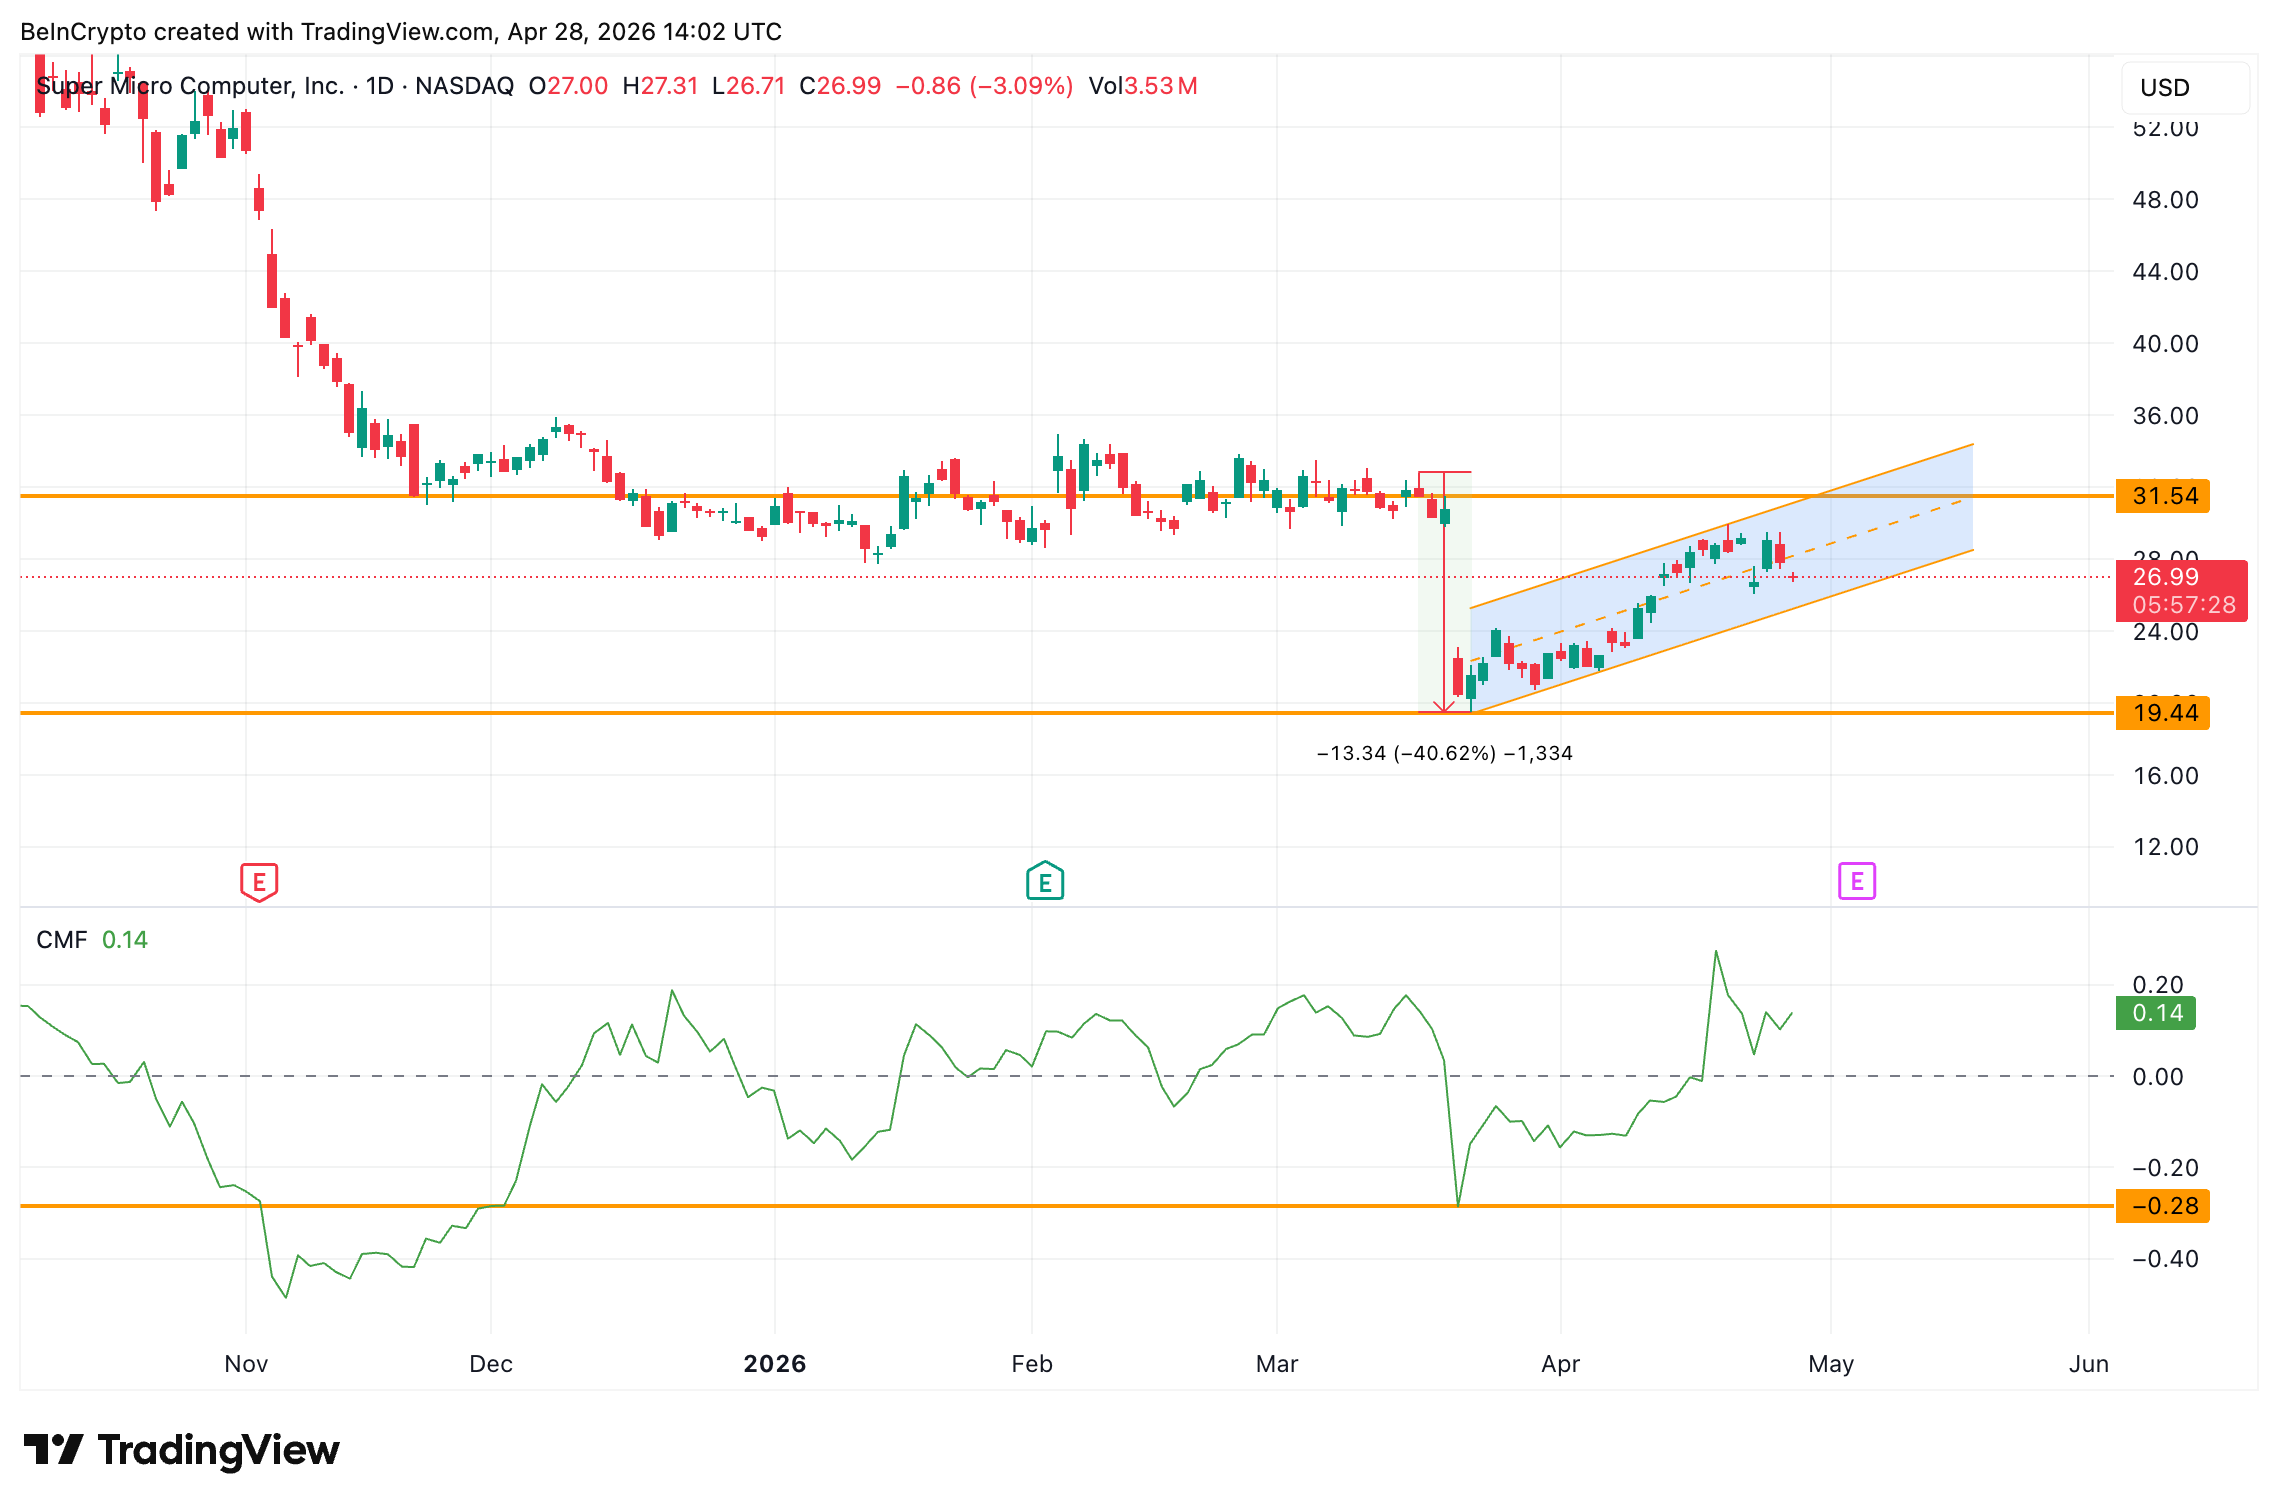The image size is (2278, 1510).
Task: Click the Nov label on time axis
Action: pos(246,1364)
